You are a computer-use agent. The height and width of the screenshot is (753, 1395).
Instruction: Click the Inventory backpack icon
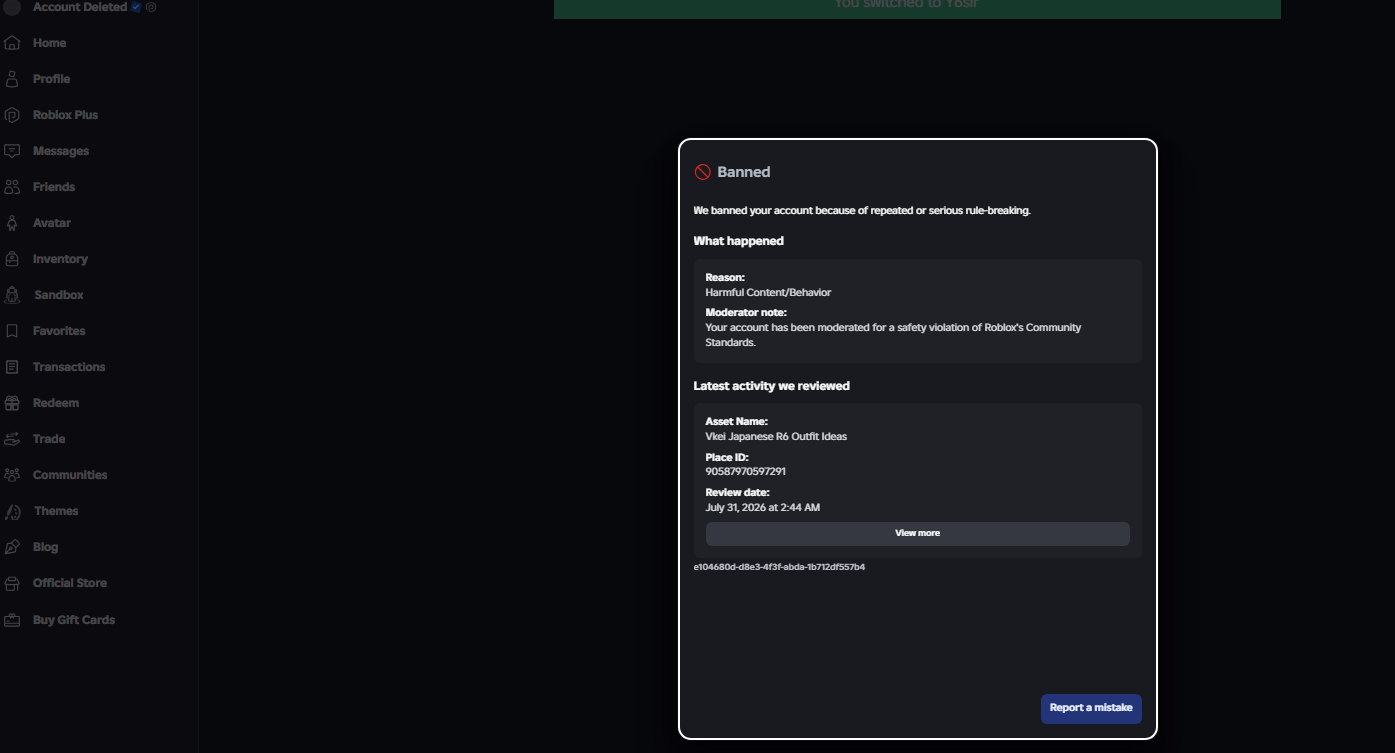point(12,259)
